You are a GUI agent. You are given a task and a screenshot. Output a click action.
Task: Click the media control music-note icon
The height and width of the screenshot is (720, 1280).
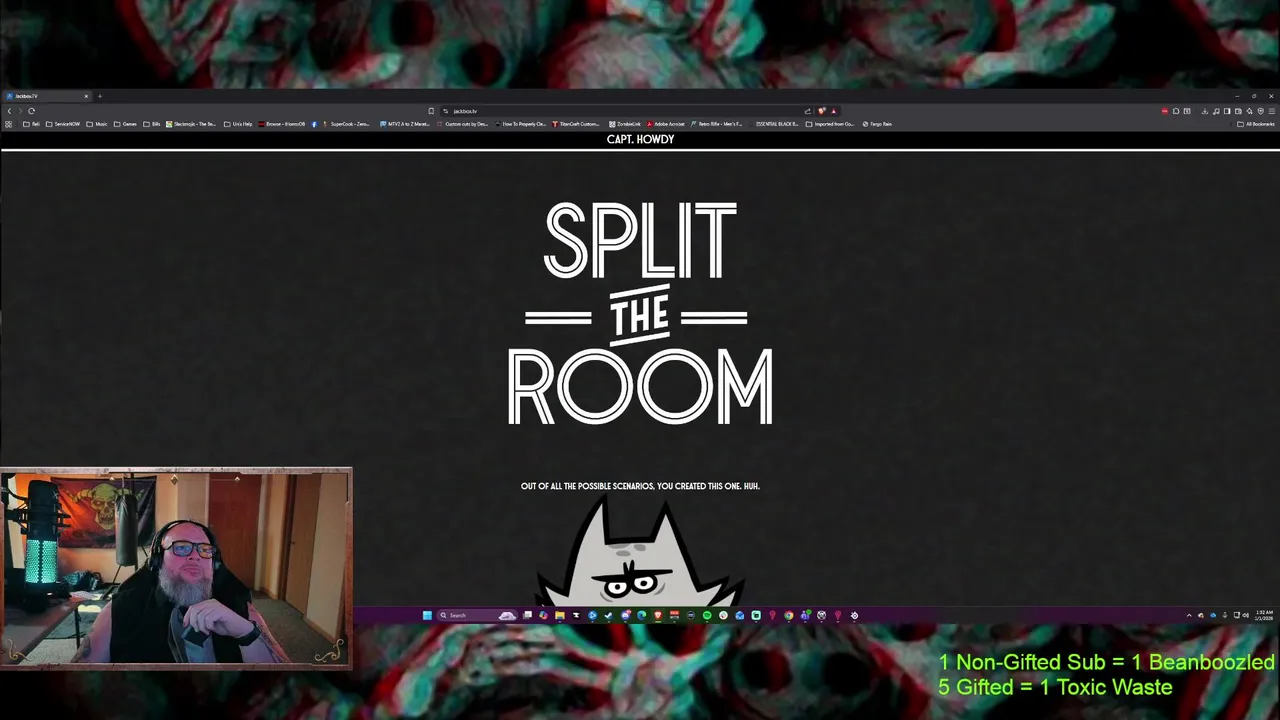coord(1216,111)
